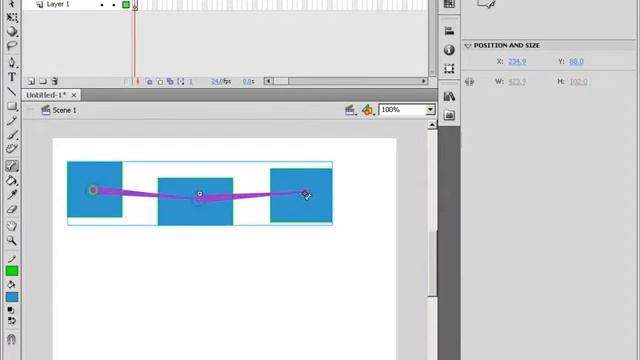Toggle the Snap to Objects magnet

(x=11, y=339)
